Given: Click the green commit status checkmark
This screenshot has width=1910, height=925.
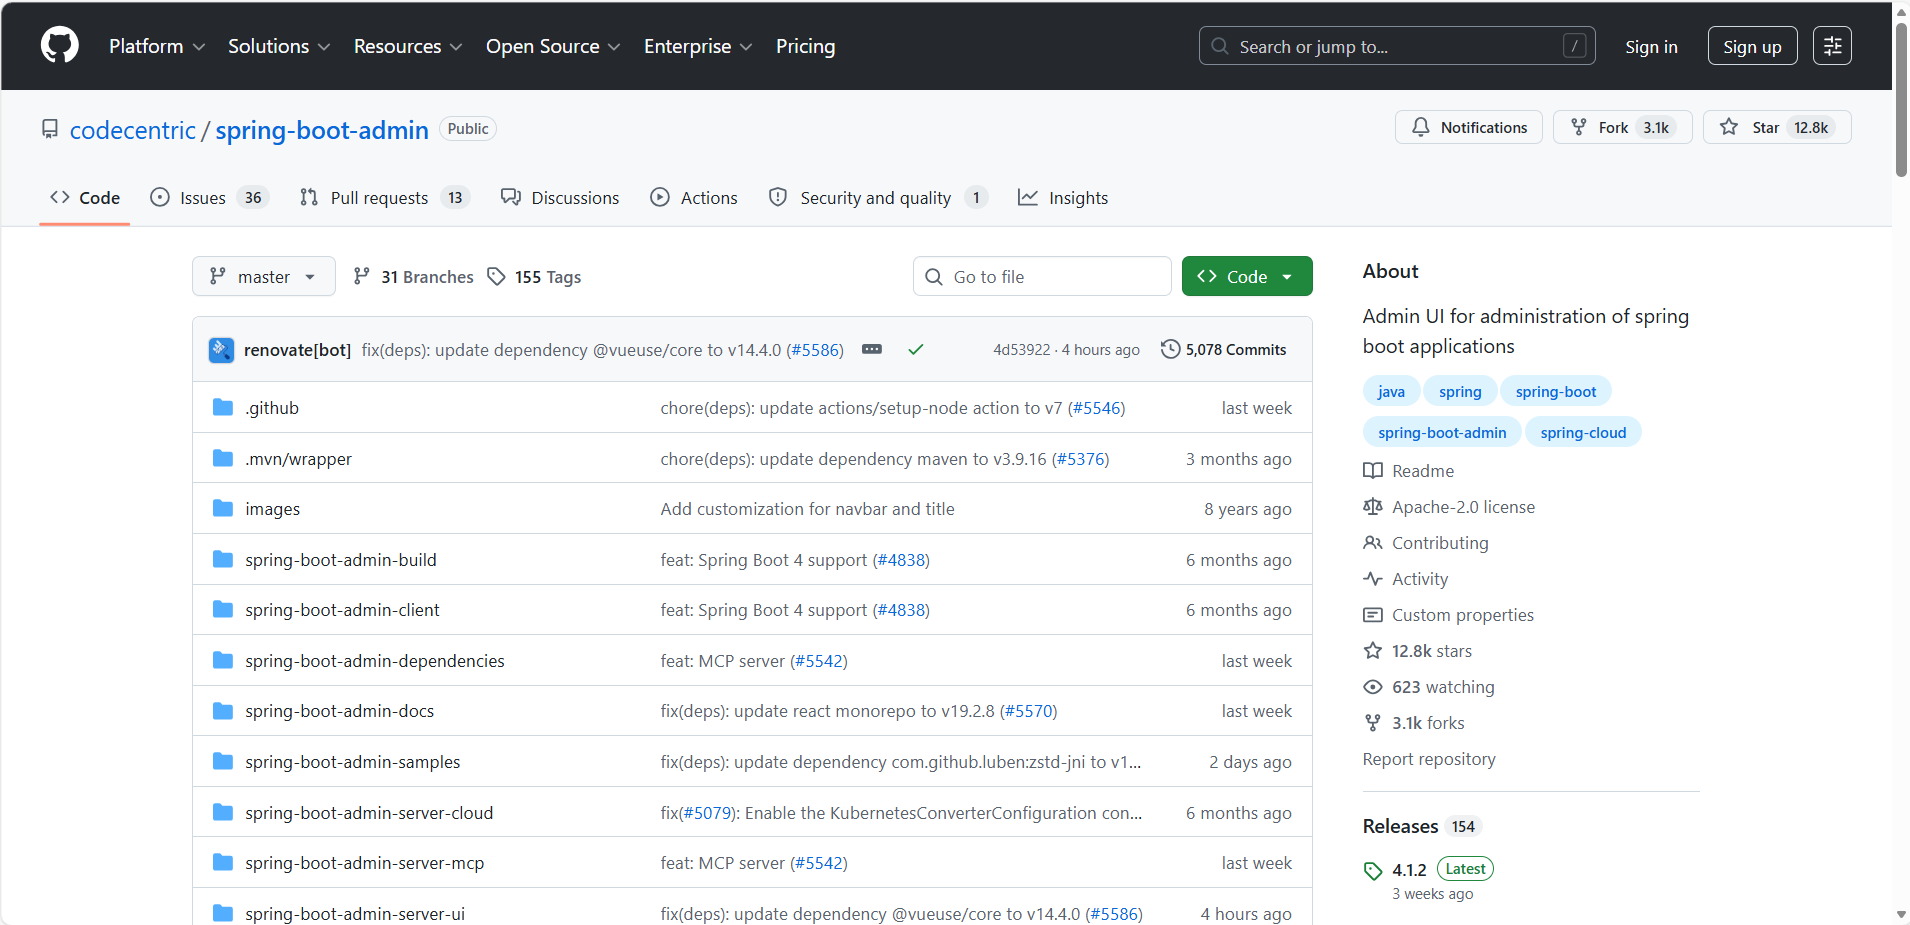Looking at the screenshot, I should [x=916, y=349].
